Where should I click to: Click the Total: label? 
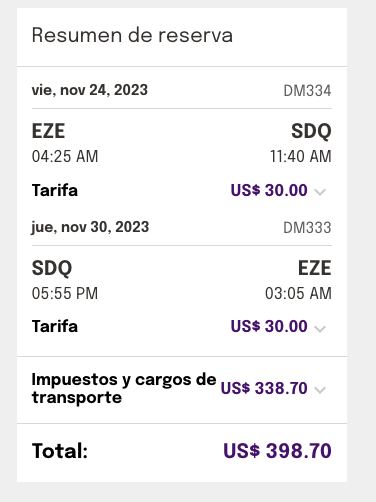click(x=60, y=451)
